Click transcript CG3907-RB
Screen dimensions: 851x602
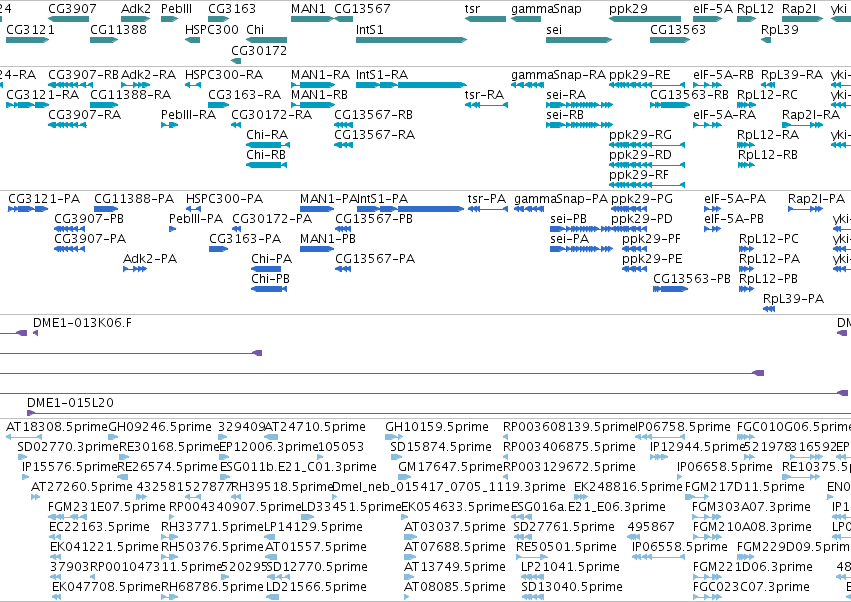[83, 74]
